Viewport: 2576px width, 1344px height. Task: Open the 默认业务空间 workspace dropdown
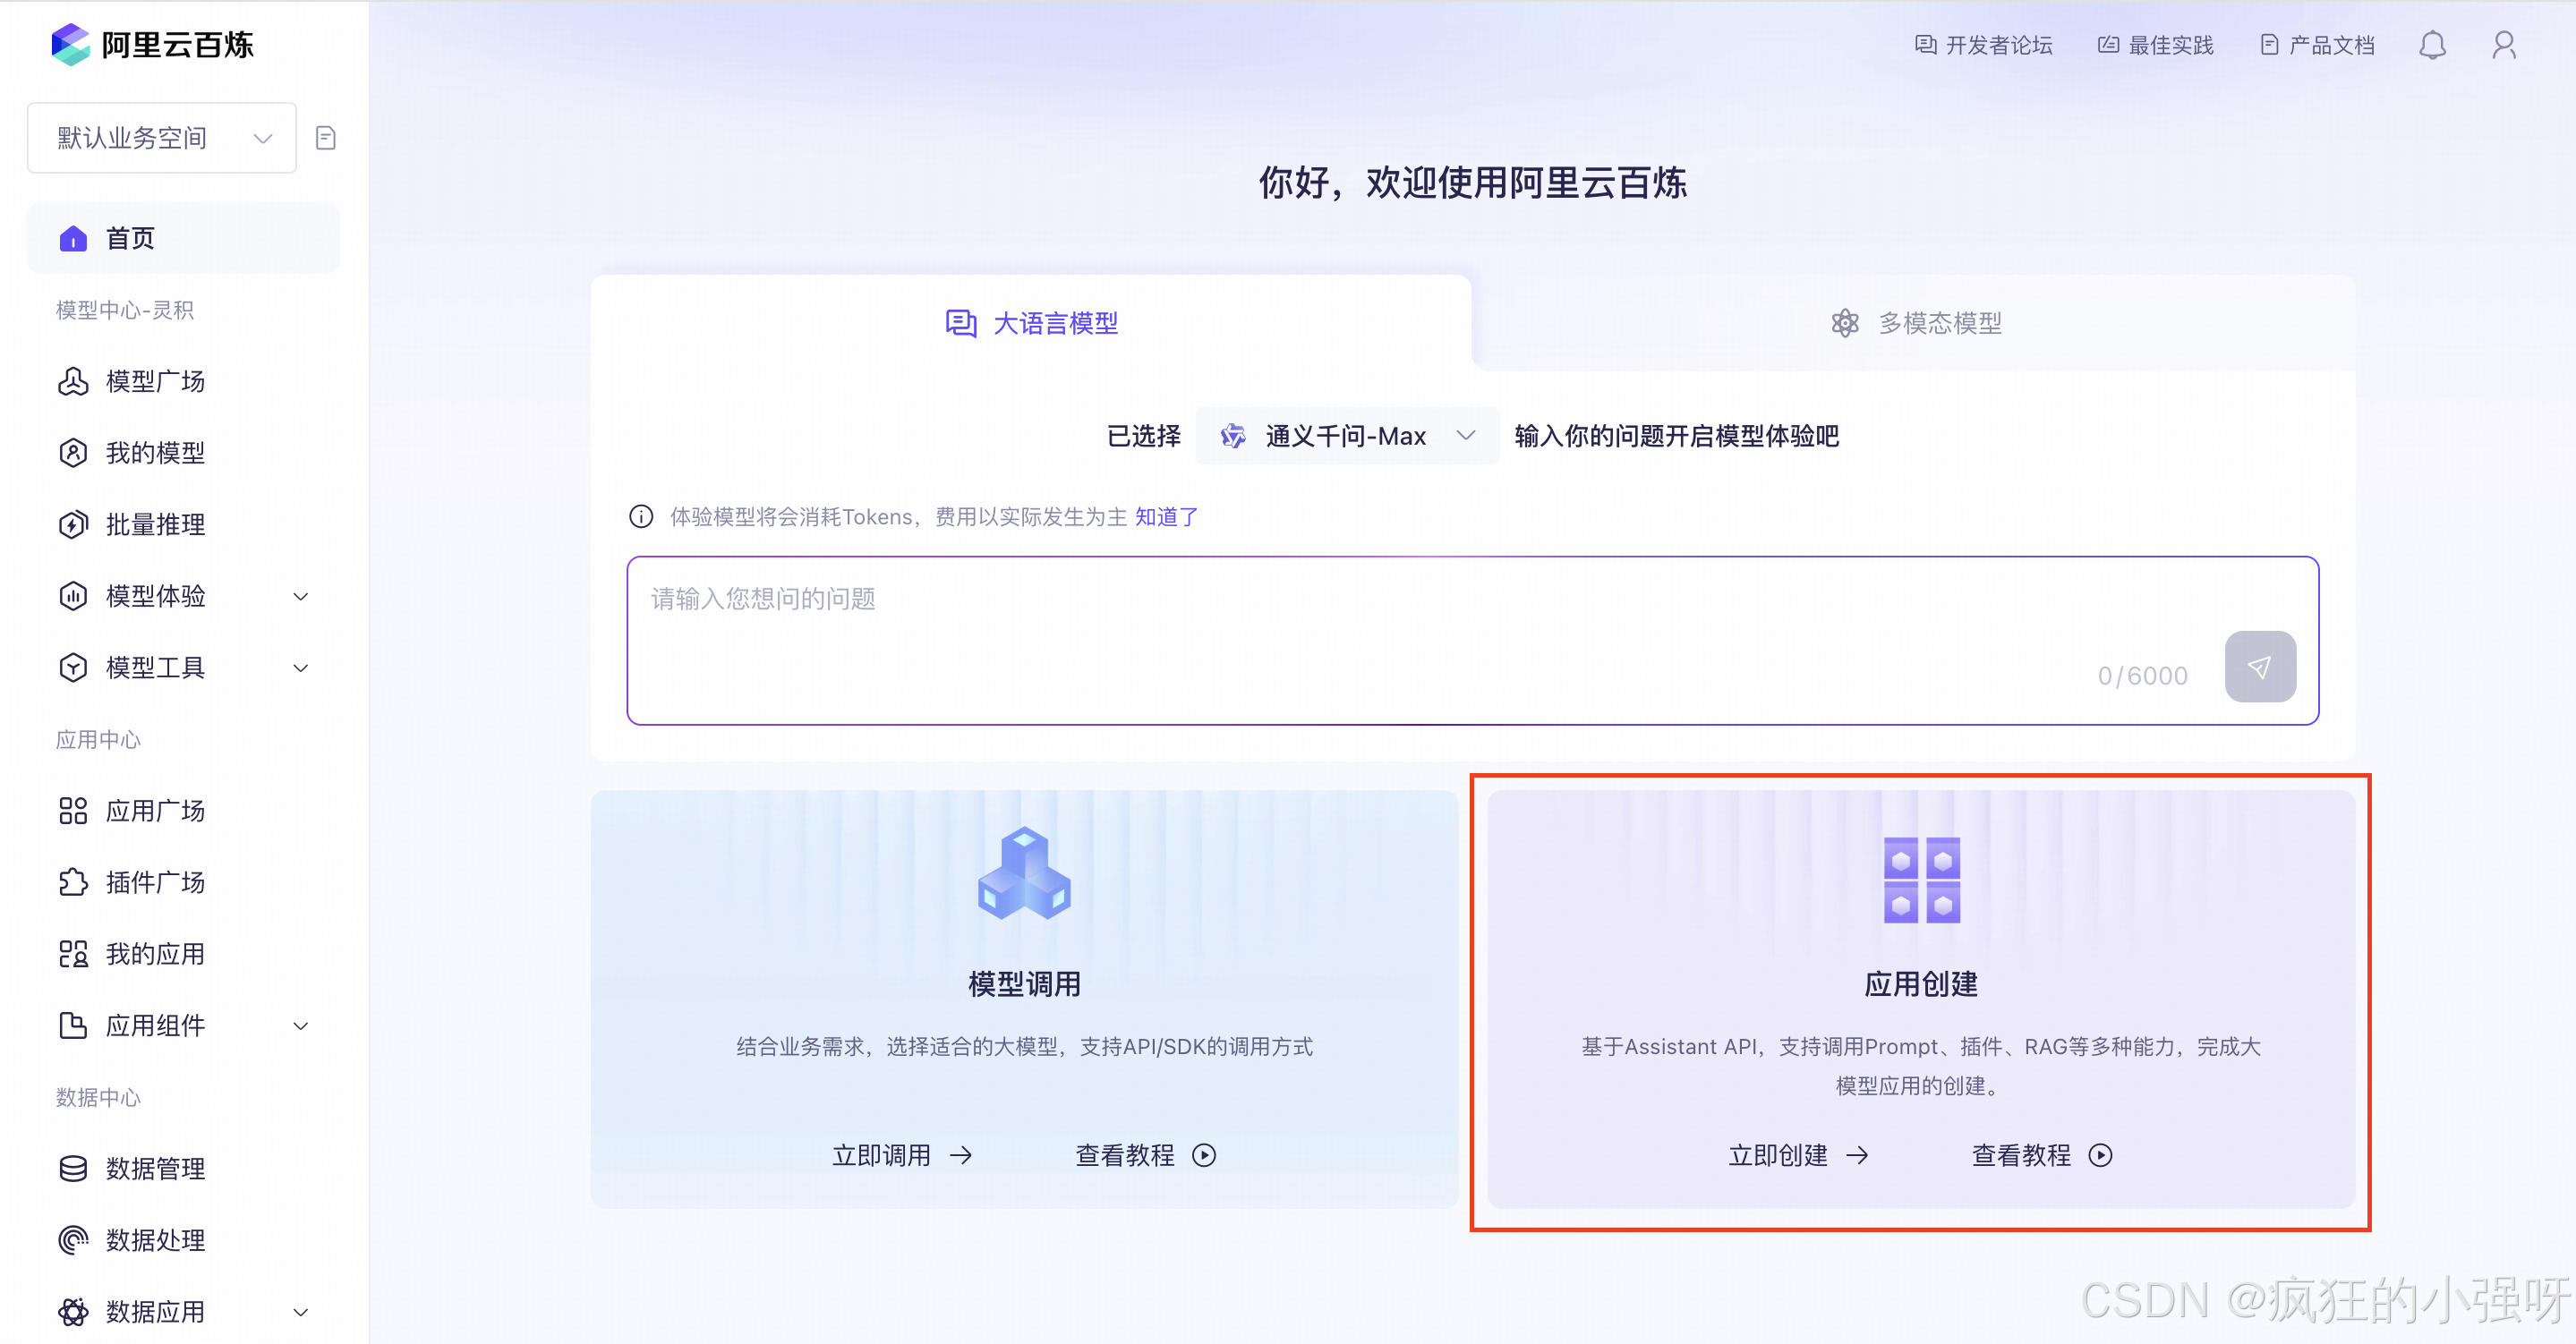(x=162, y=138)
